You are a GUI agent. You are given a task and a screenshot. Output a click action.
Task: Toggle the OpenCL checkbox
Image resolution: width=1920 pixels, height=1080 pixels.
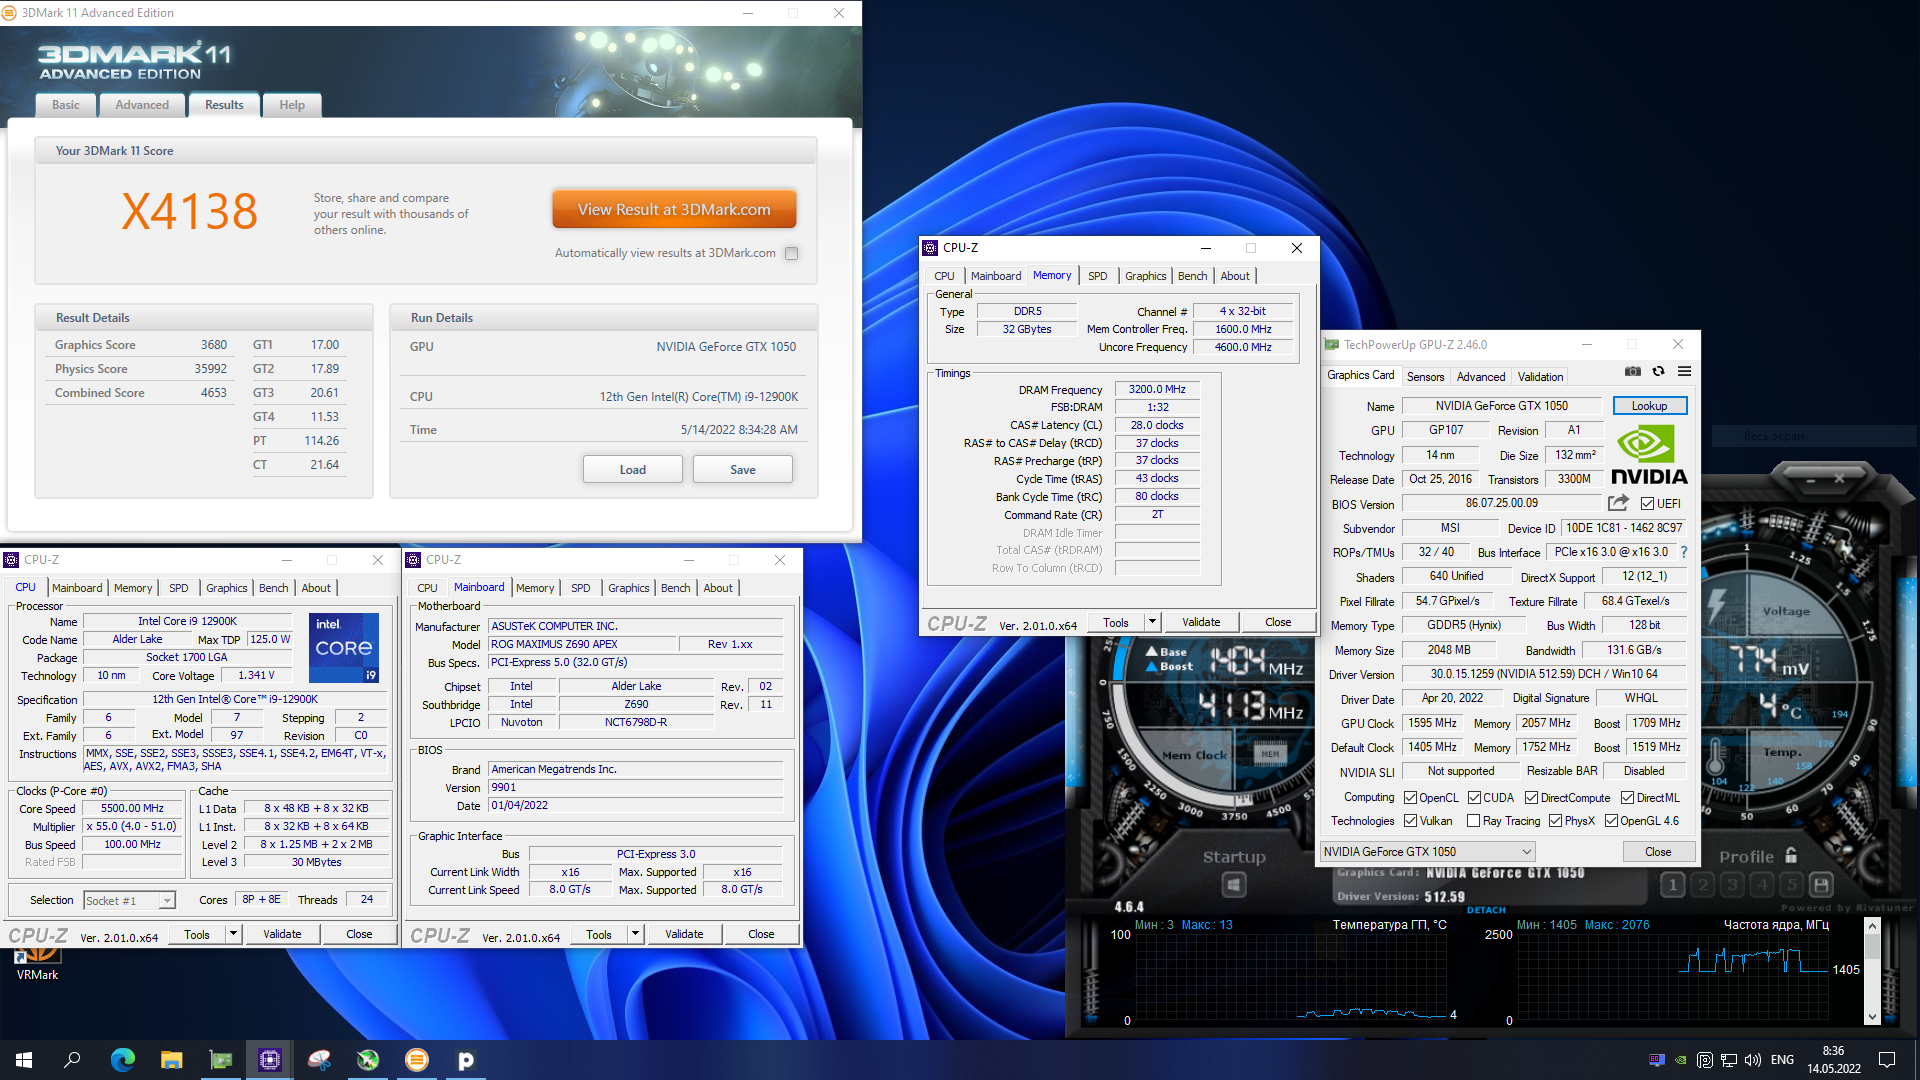[x=1410, y=798]
